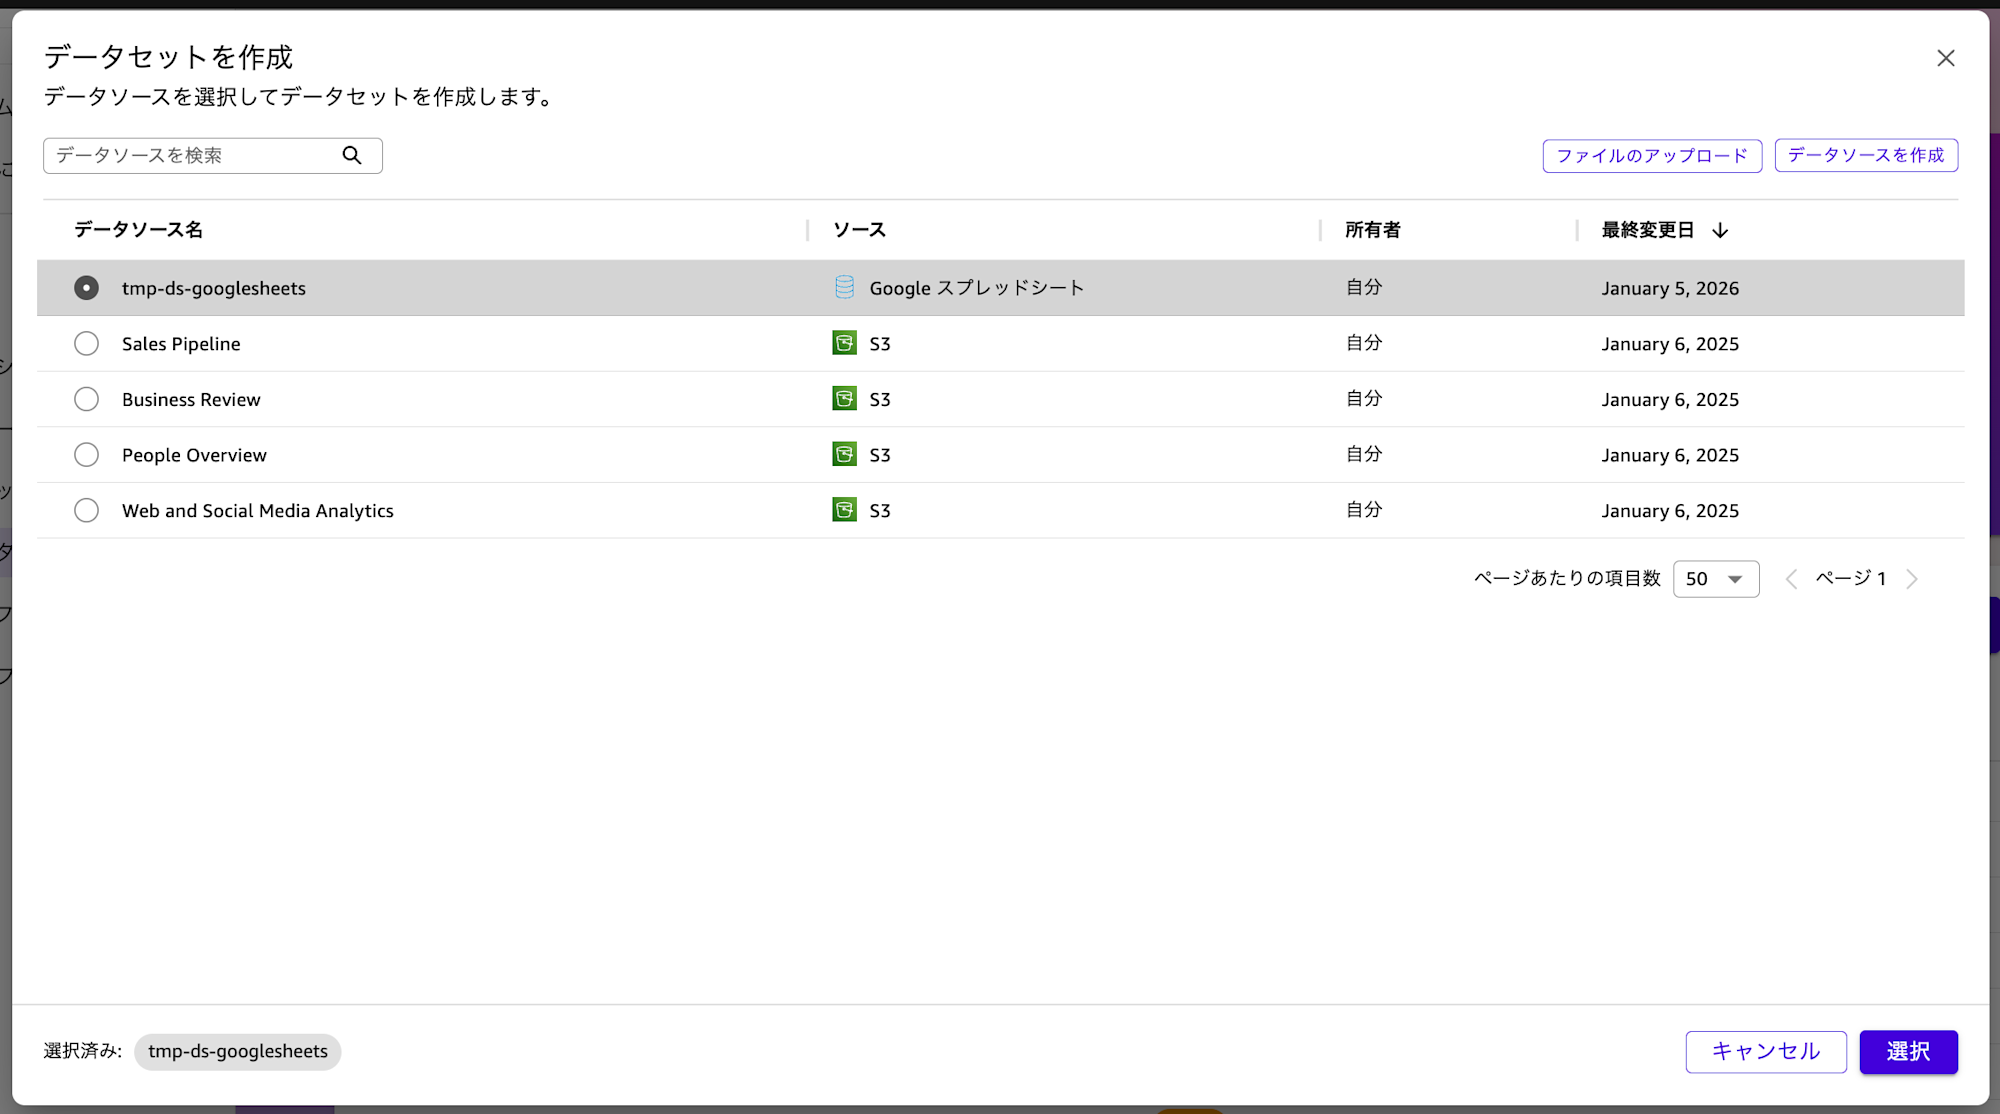Open the items-per-page dropdown showing 50
The image size is (2000, 1114).
1716,579
